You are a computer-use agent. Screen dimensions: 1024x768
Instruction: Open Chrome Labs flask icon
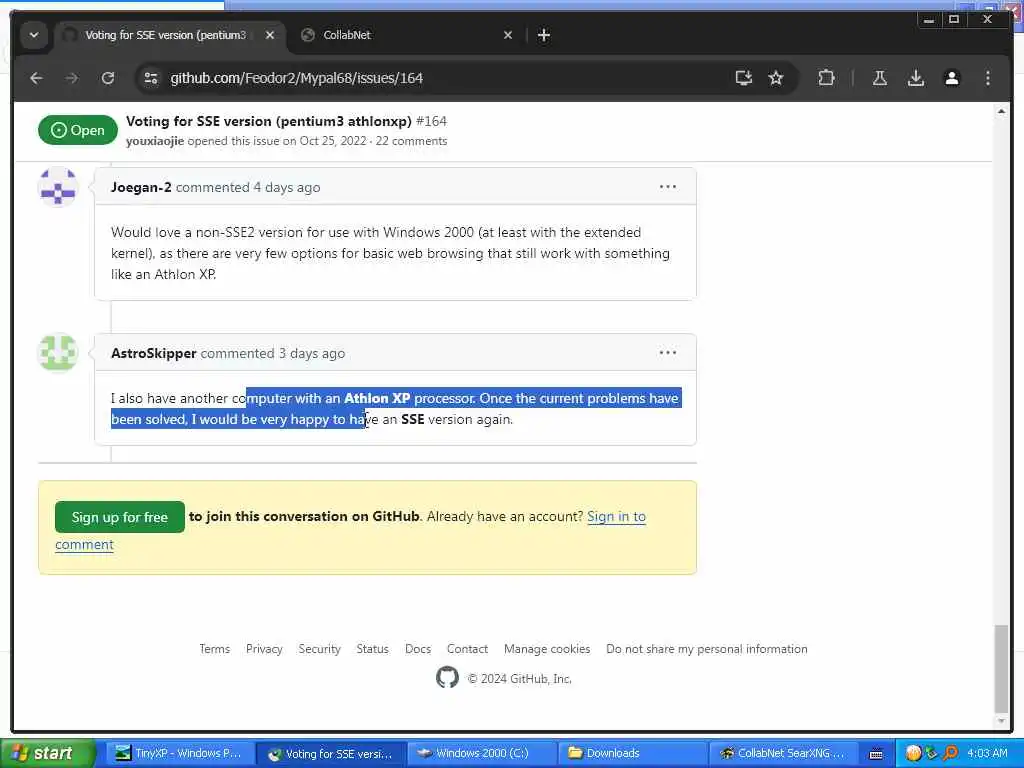[880, 78]
